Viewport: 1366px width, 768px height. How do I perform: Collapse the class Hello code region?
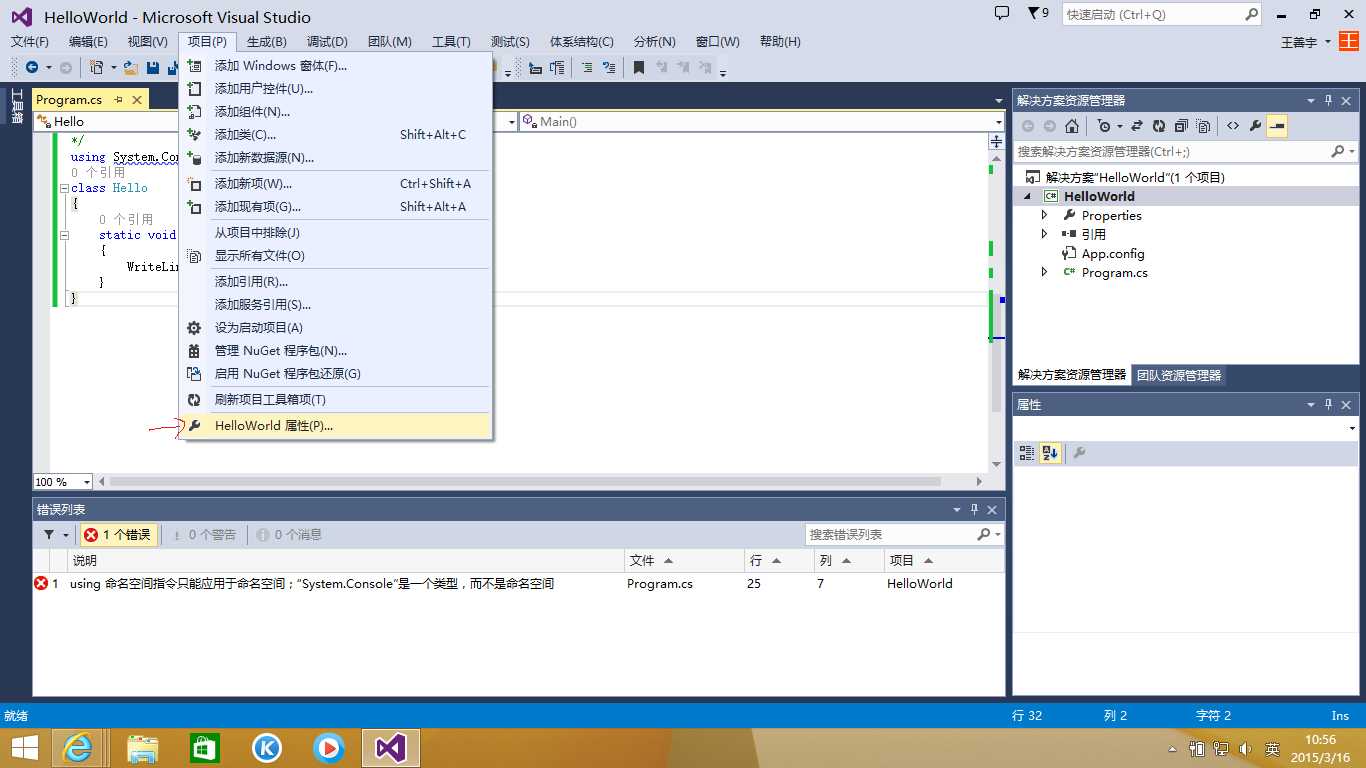[64, 188]
